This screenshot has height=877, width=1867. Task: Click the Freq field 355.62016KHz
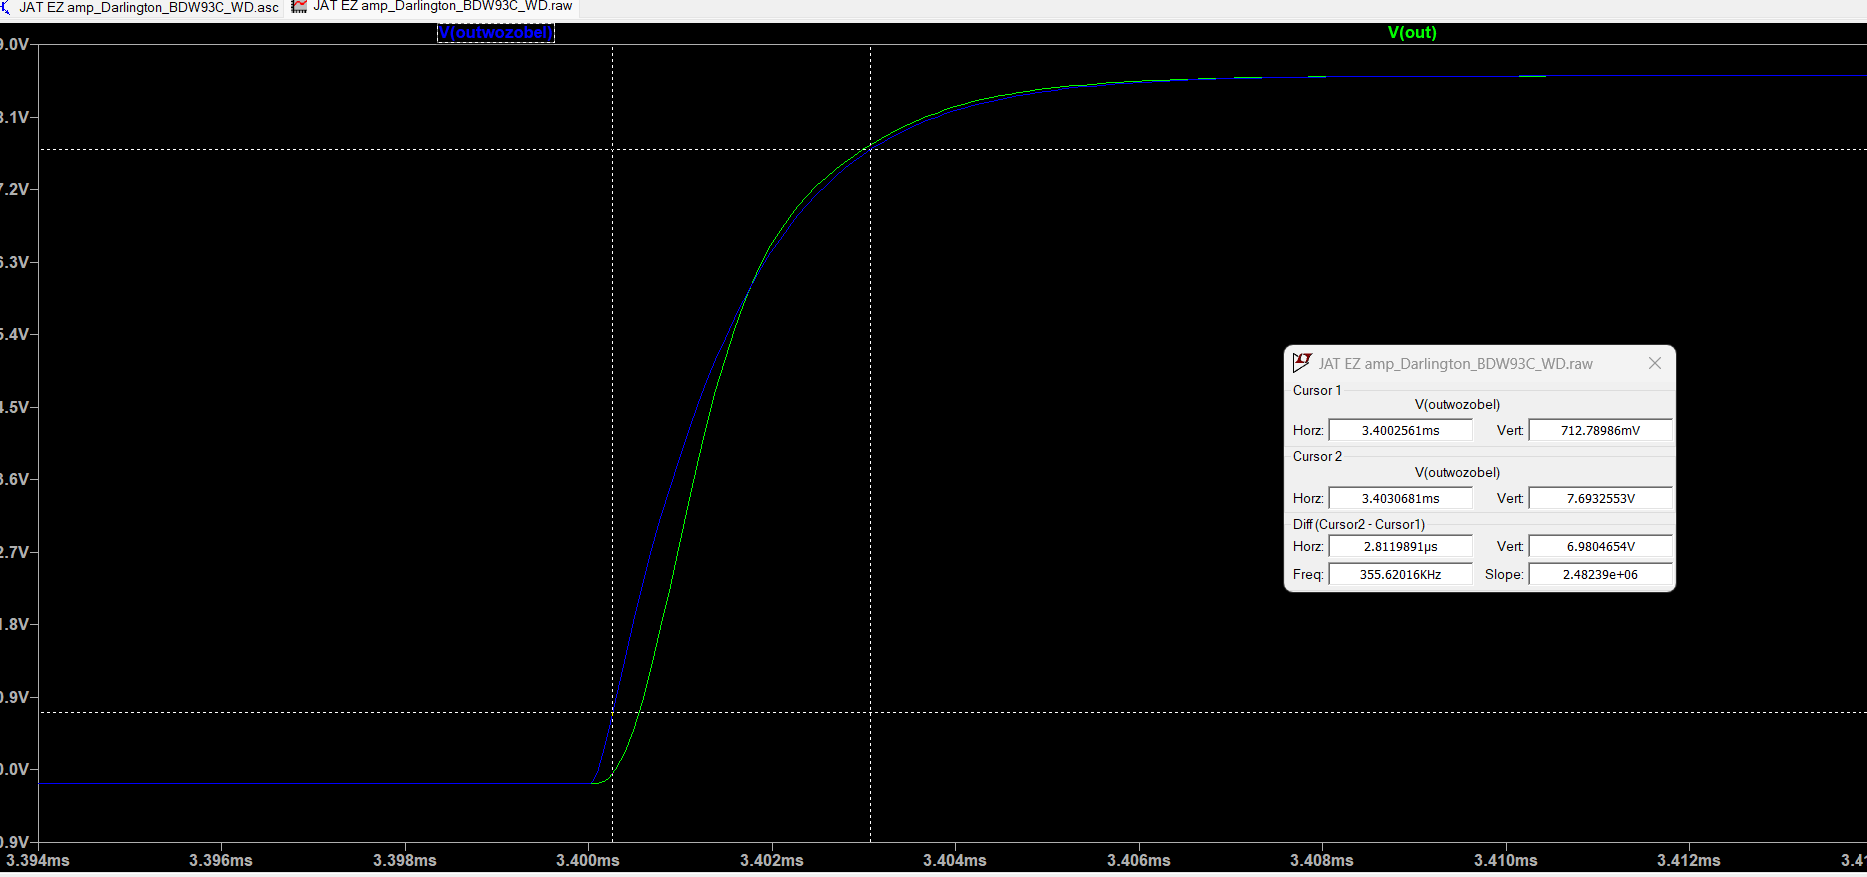pos(1400,574)
